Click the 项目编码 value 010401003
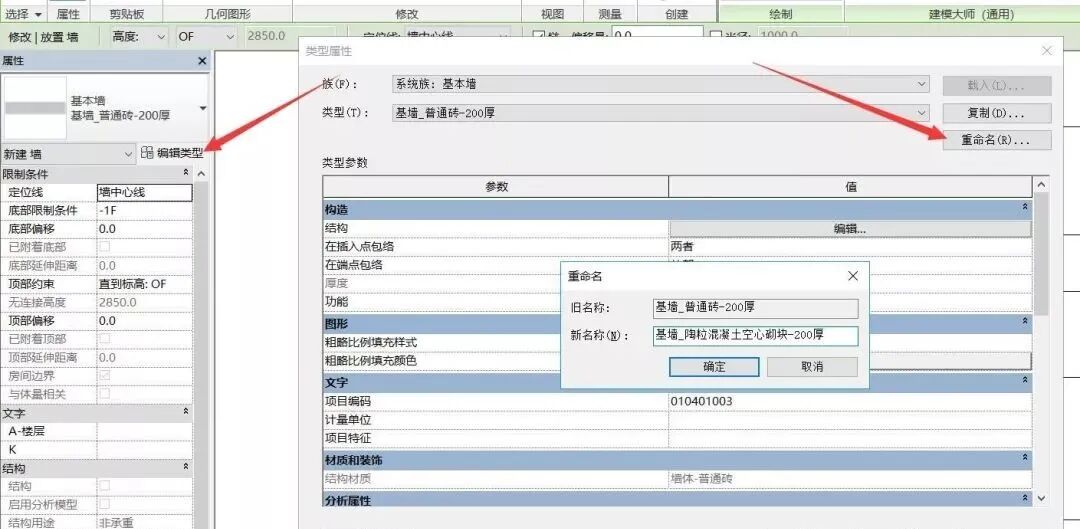Viewport: 1080px width, 529px height. coord(850,401)
